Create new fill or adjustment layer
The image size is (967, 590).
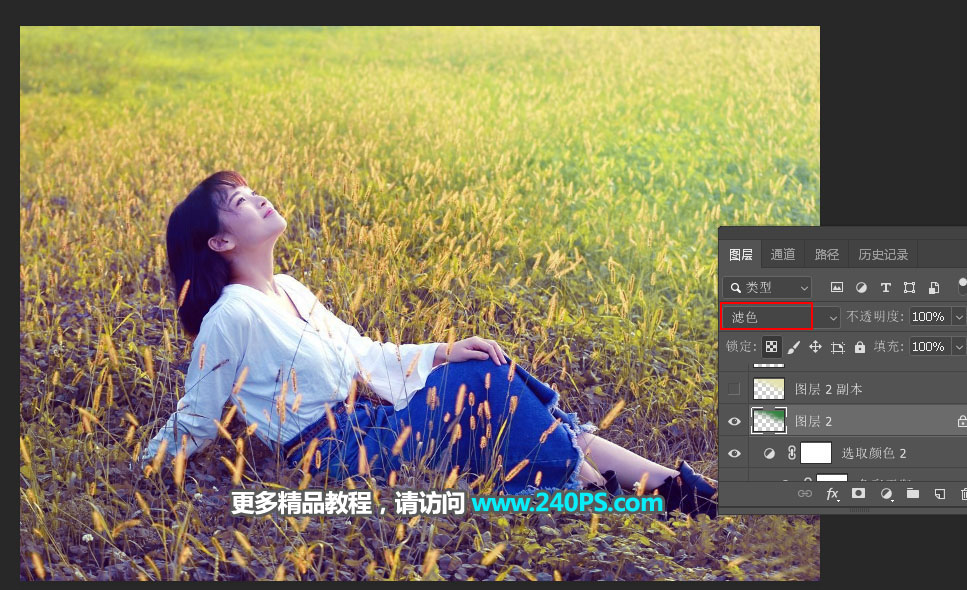[x=886, y=494]
